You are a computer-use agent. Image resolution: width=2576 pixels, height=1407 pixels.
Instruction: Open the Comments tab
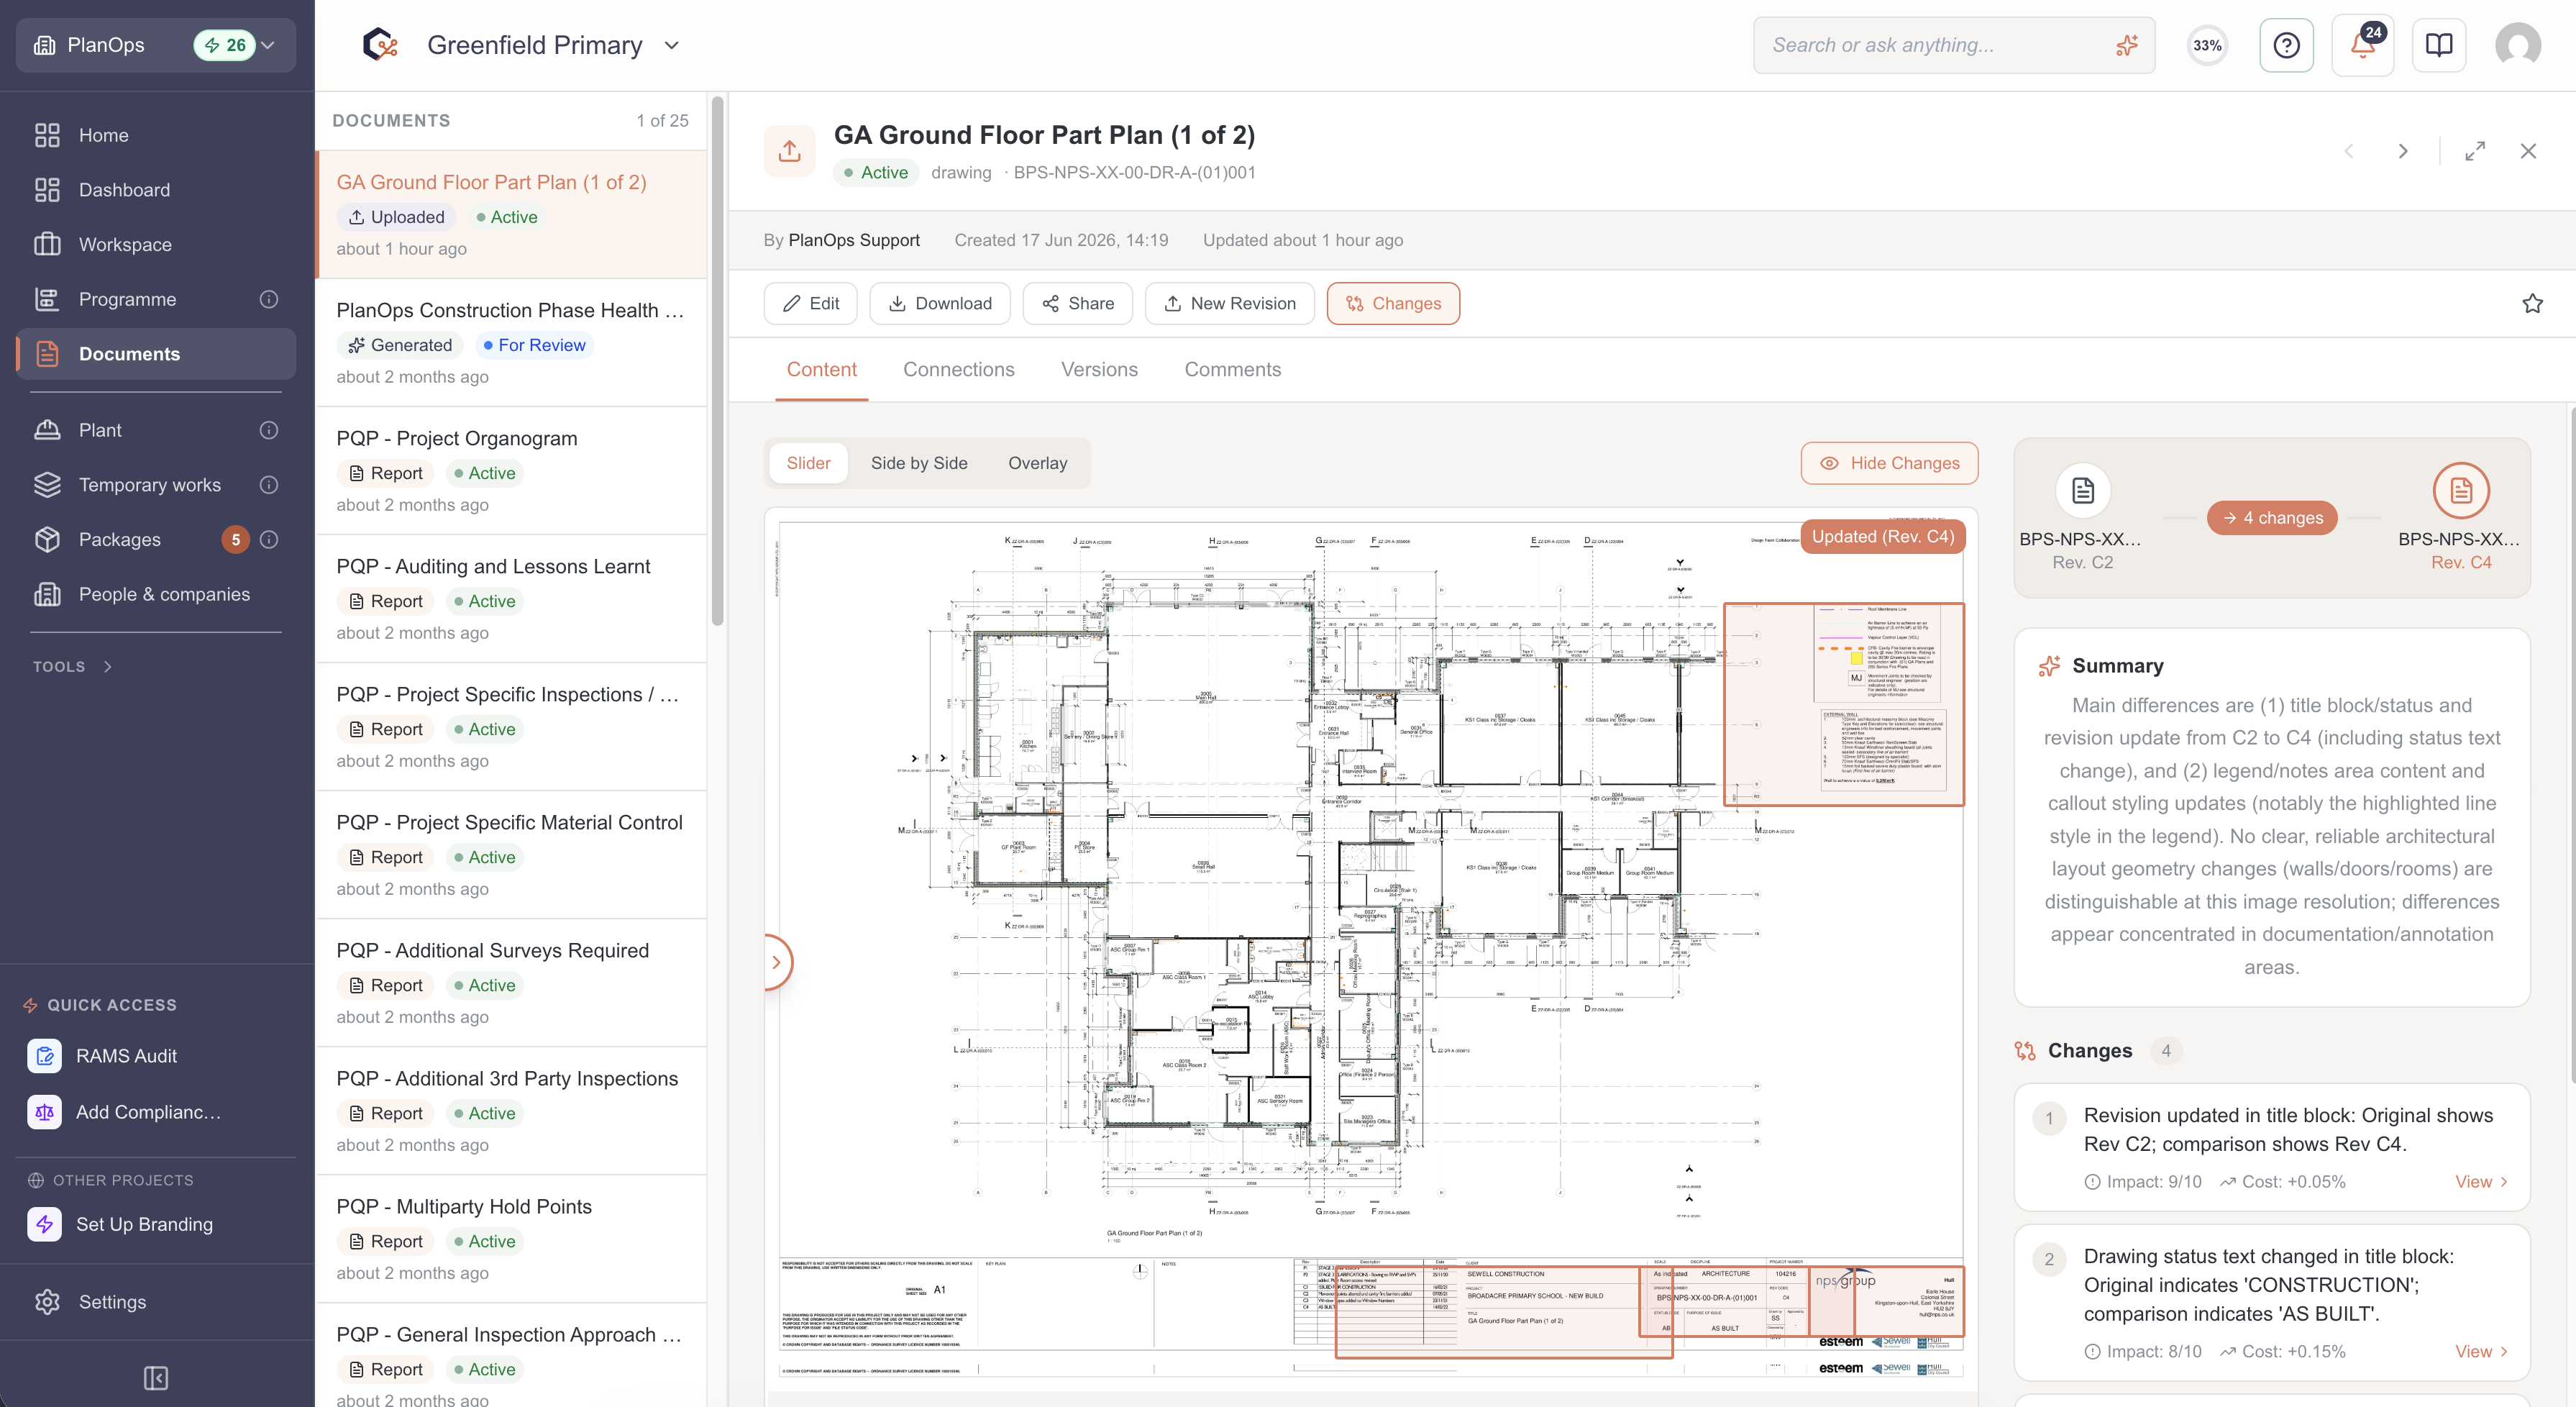coord(1232,369)
